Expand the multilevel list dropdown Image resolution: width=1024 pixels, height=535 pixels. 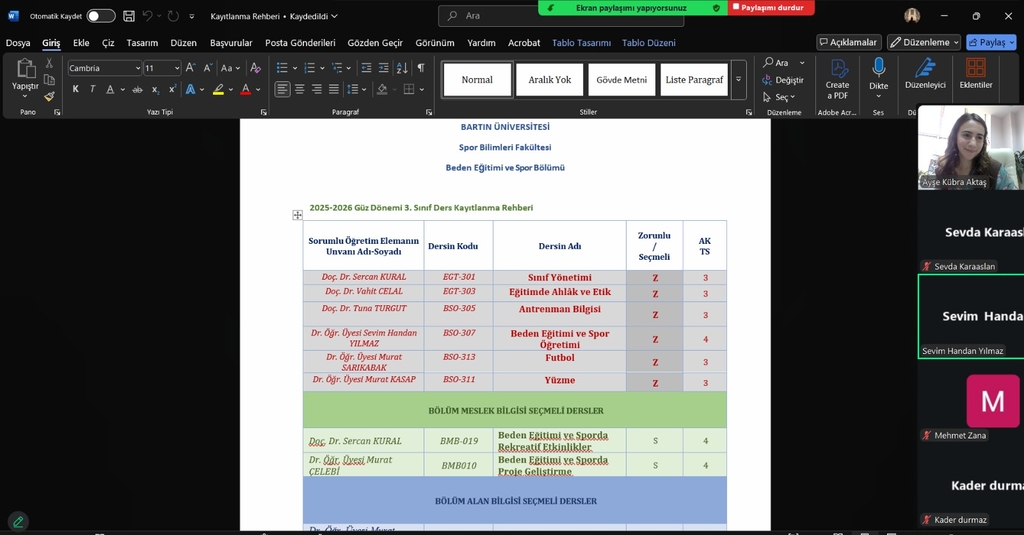pos(349,68)
